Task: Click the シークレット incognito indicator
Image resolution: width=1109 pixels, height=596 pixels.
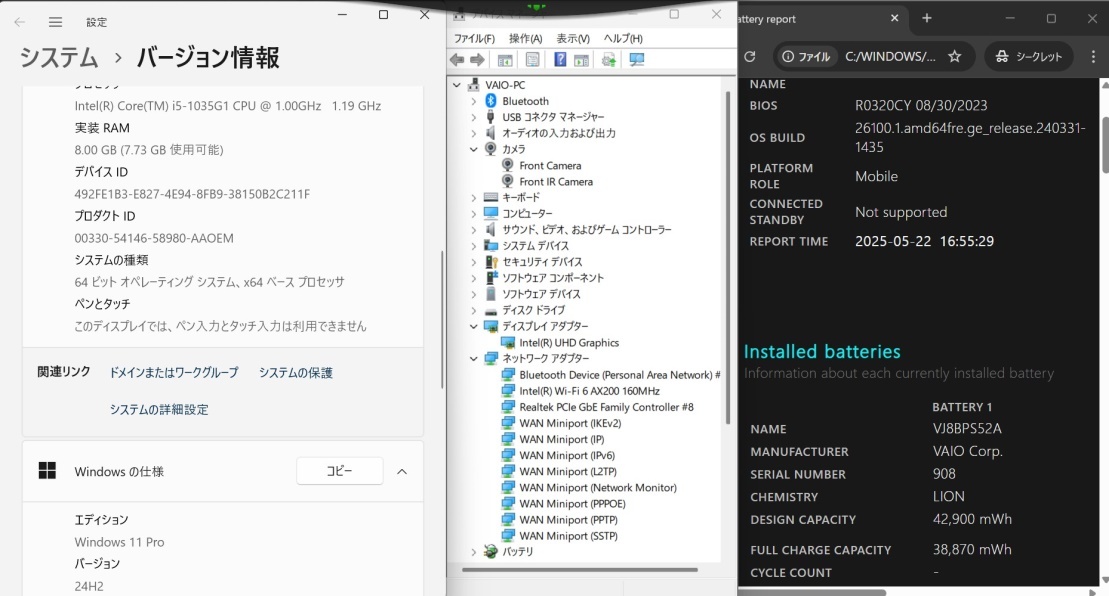Action: click(1028, 57)
